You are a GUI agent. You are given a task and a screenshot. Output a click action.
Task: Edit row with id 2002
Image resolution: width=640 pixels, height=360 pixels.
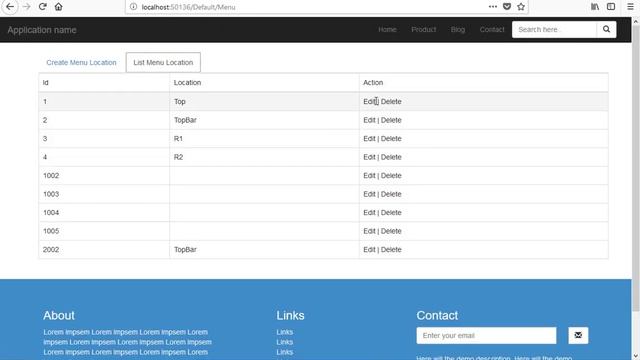pyautogui.click(x=369, y=249)
